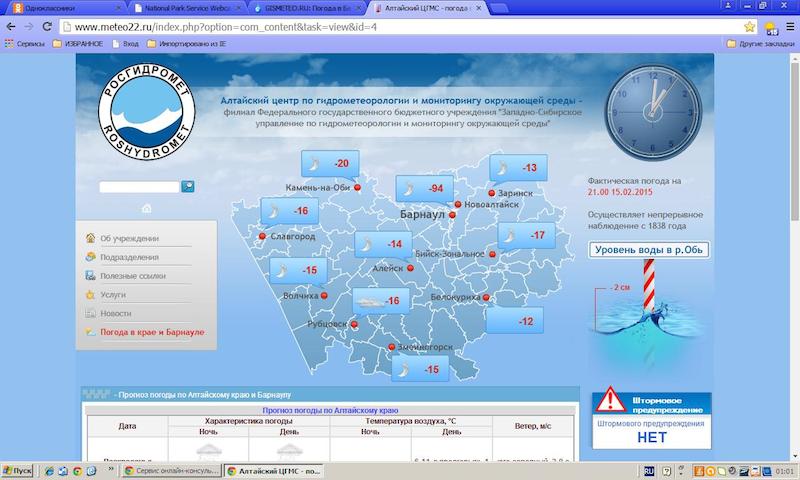Image resolution: width=800 pixels, height=480 pixels.
Task: Open 'Об учреждении' menu item
Action: [129, 238]
